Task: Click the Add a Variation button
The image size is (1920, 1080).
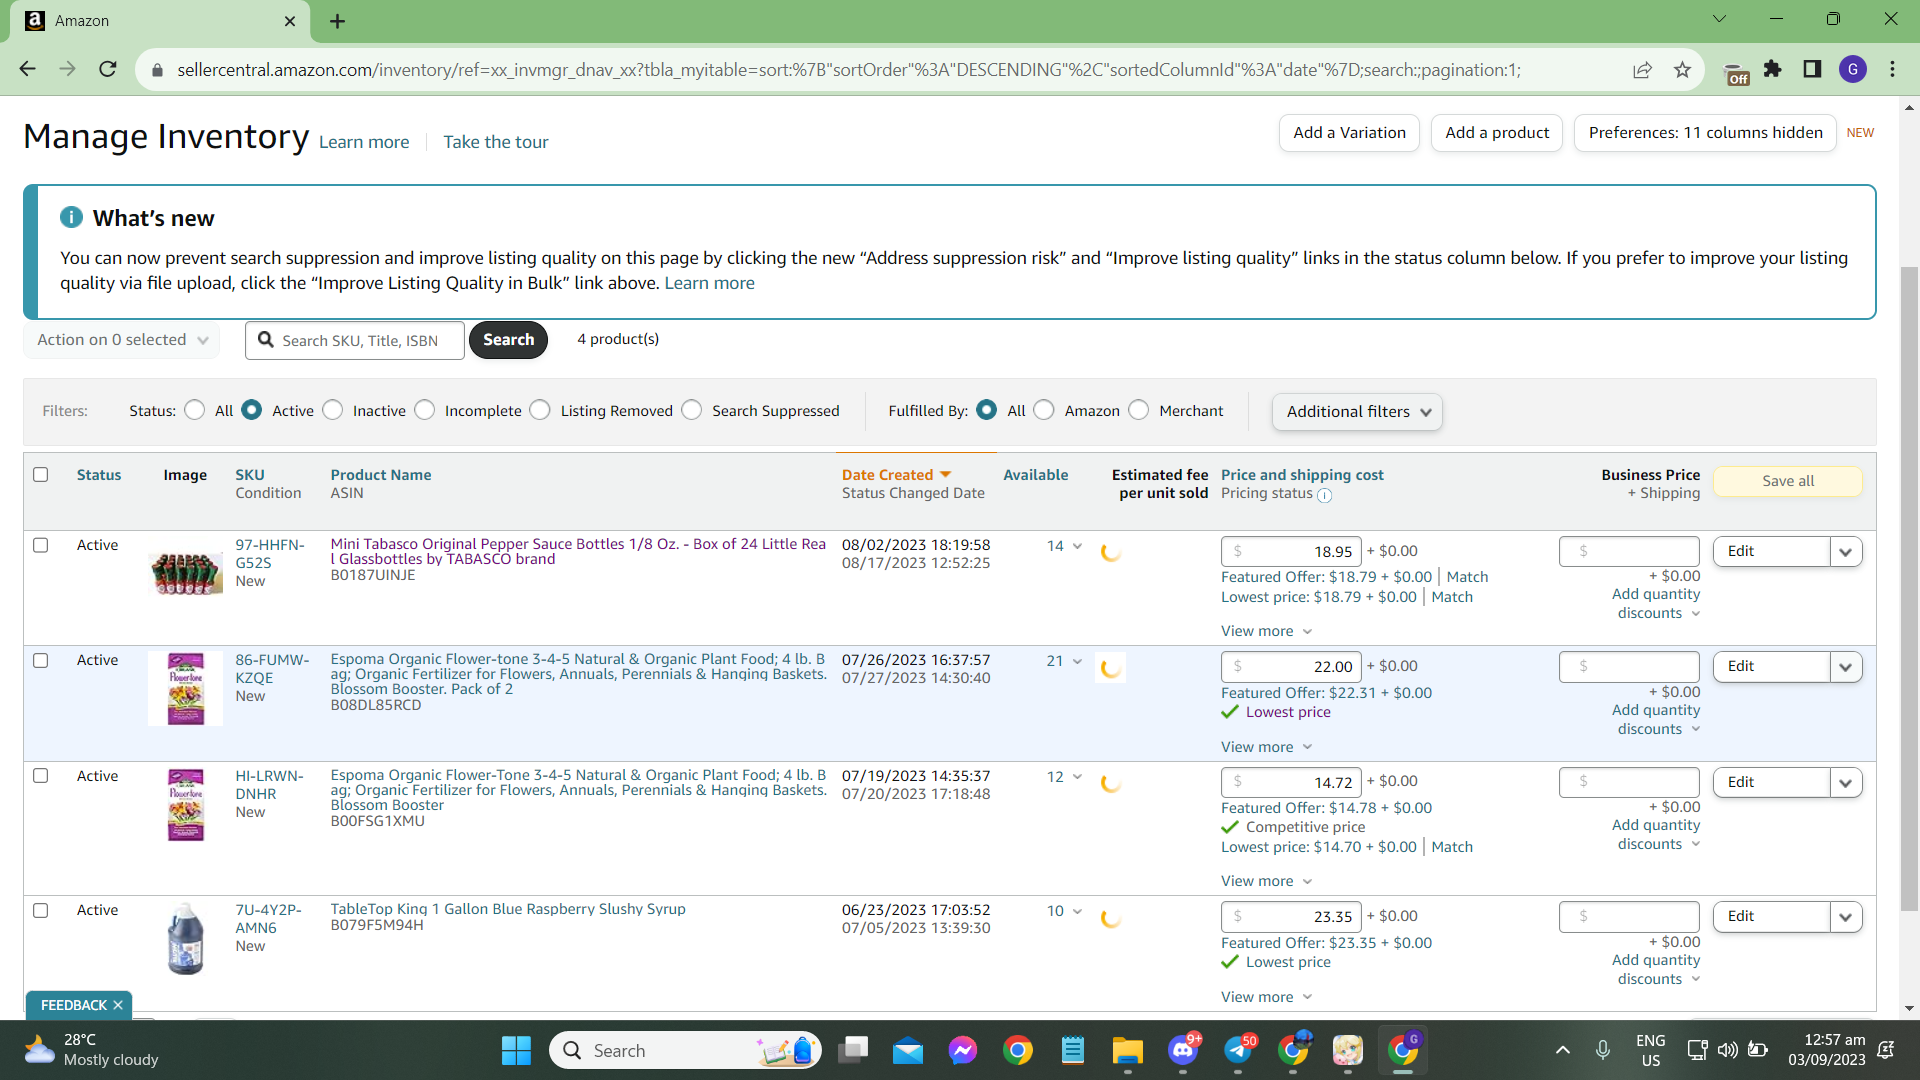Action: click(x=1349, y=133)
